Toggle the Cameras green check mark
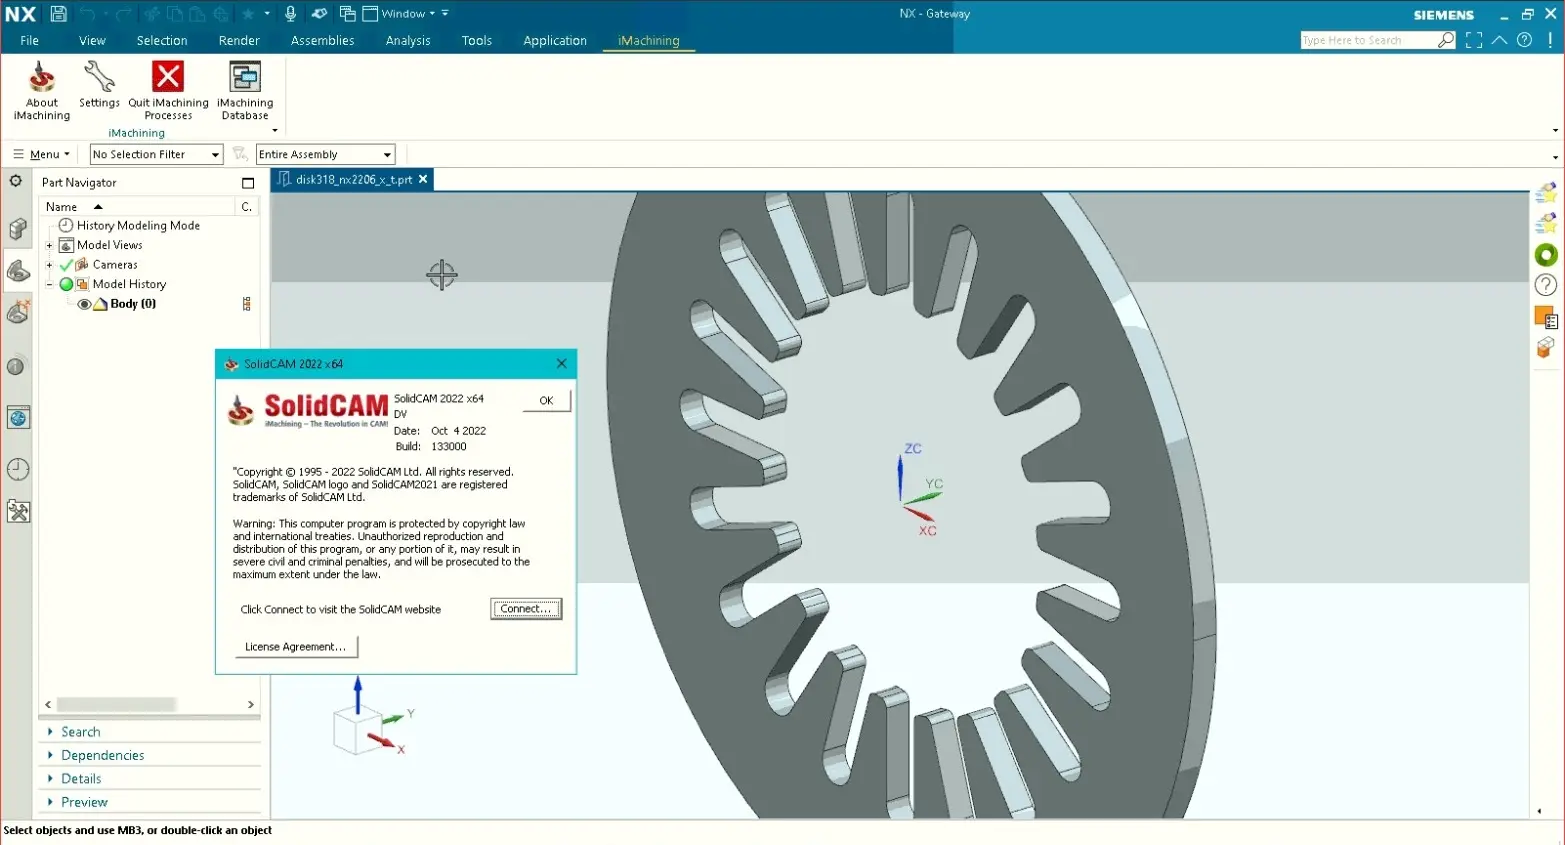Image resolution: width=1565 pixels, height=845 pixels. coord(66,265)
